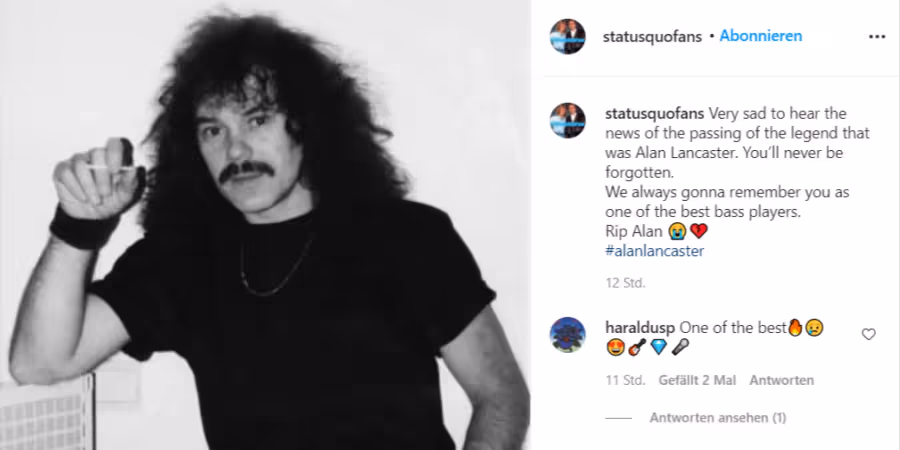900x450 pixels.
Task: Click Abonnieren to follow statusquofans
Action: point(761,36)
